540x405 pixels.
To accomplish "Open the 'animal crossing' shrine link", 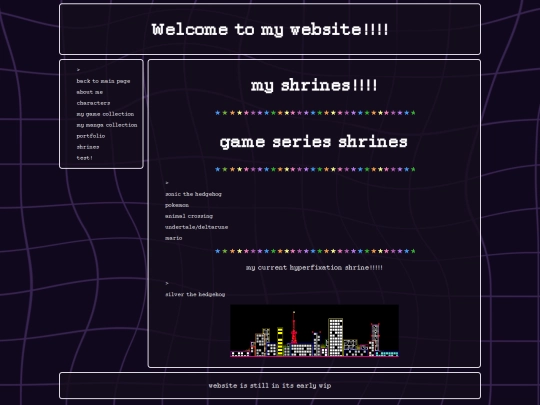I will point(189,216).
